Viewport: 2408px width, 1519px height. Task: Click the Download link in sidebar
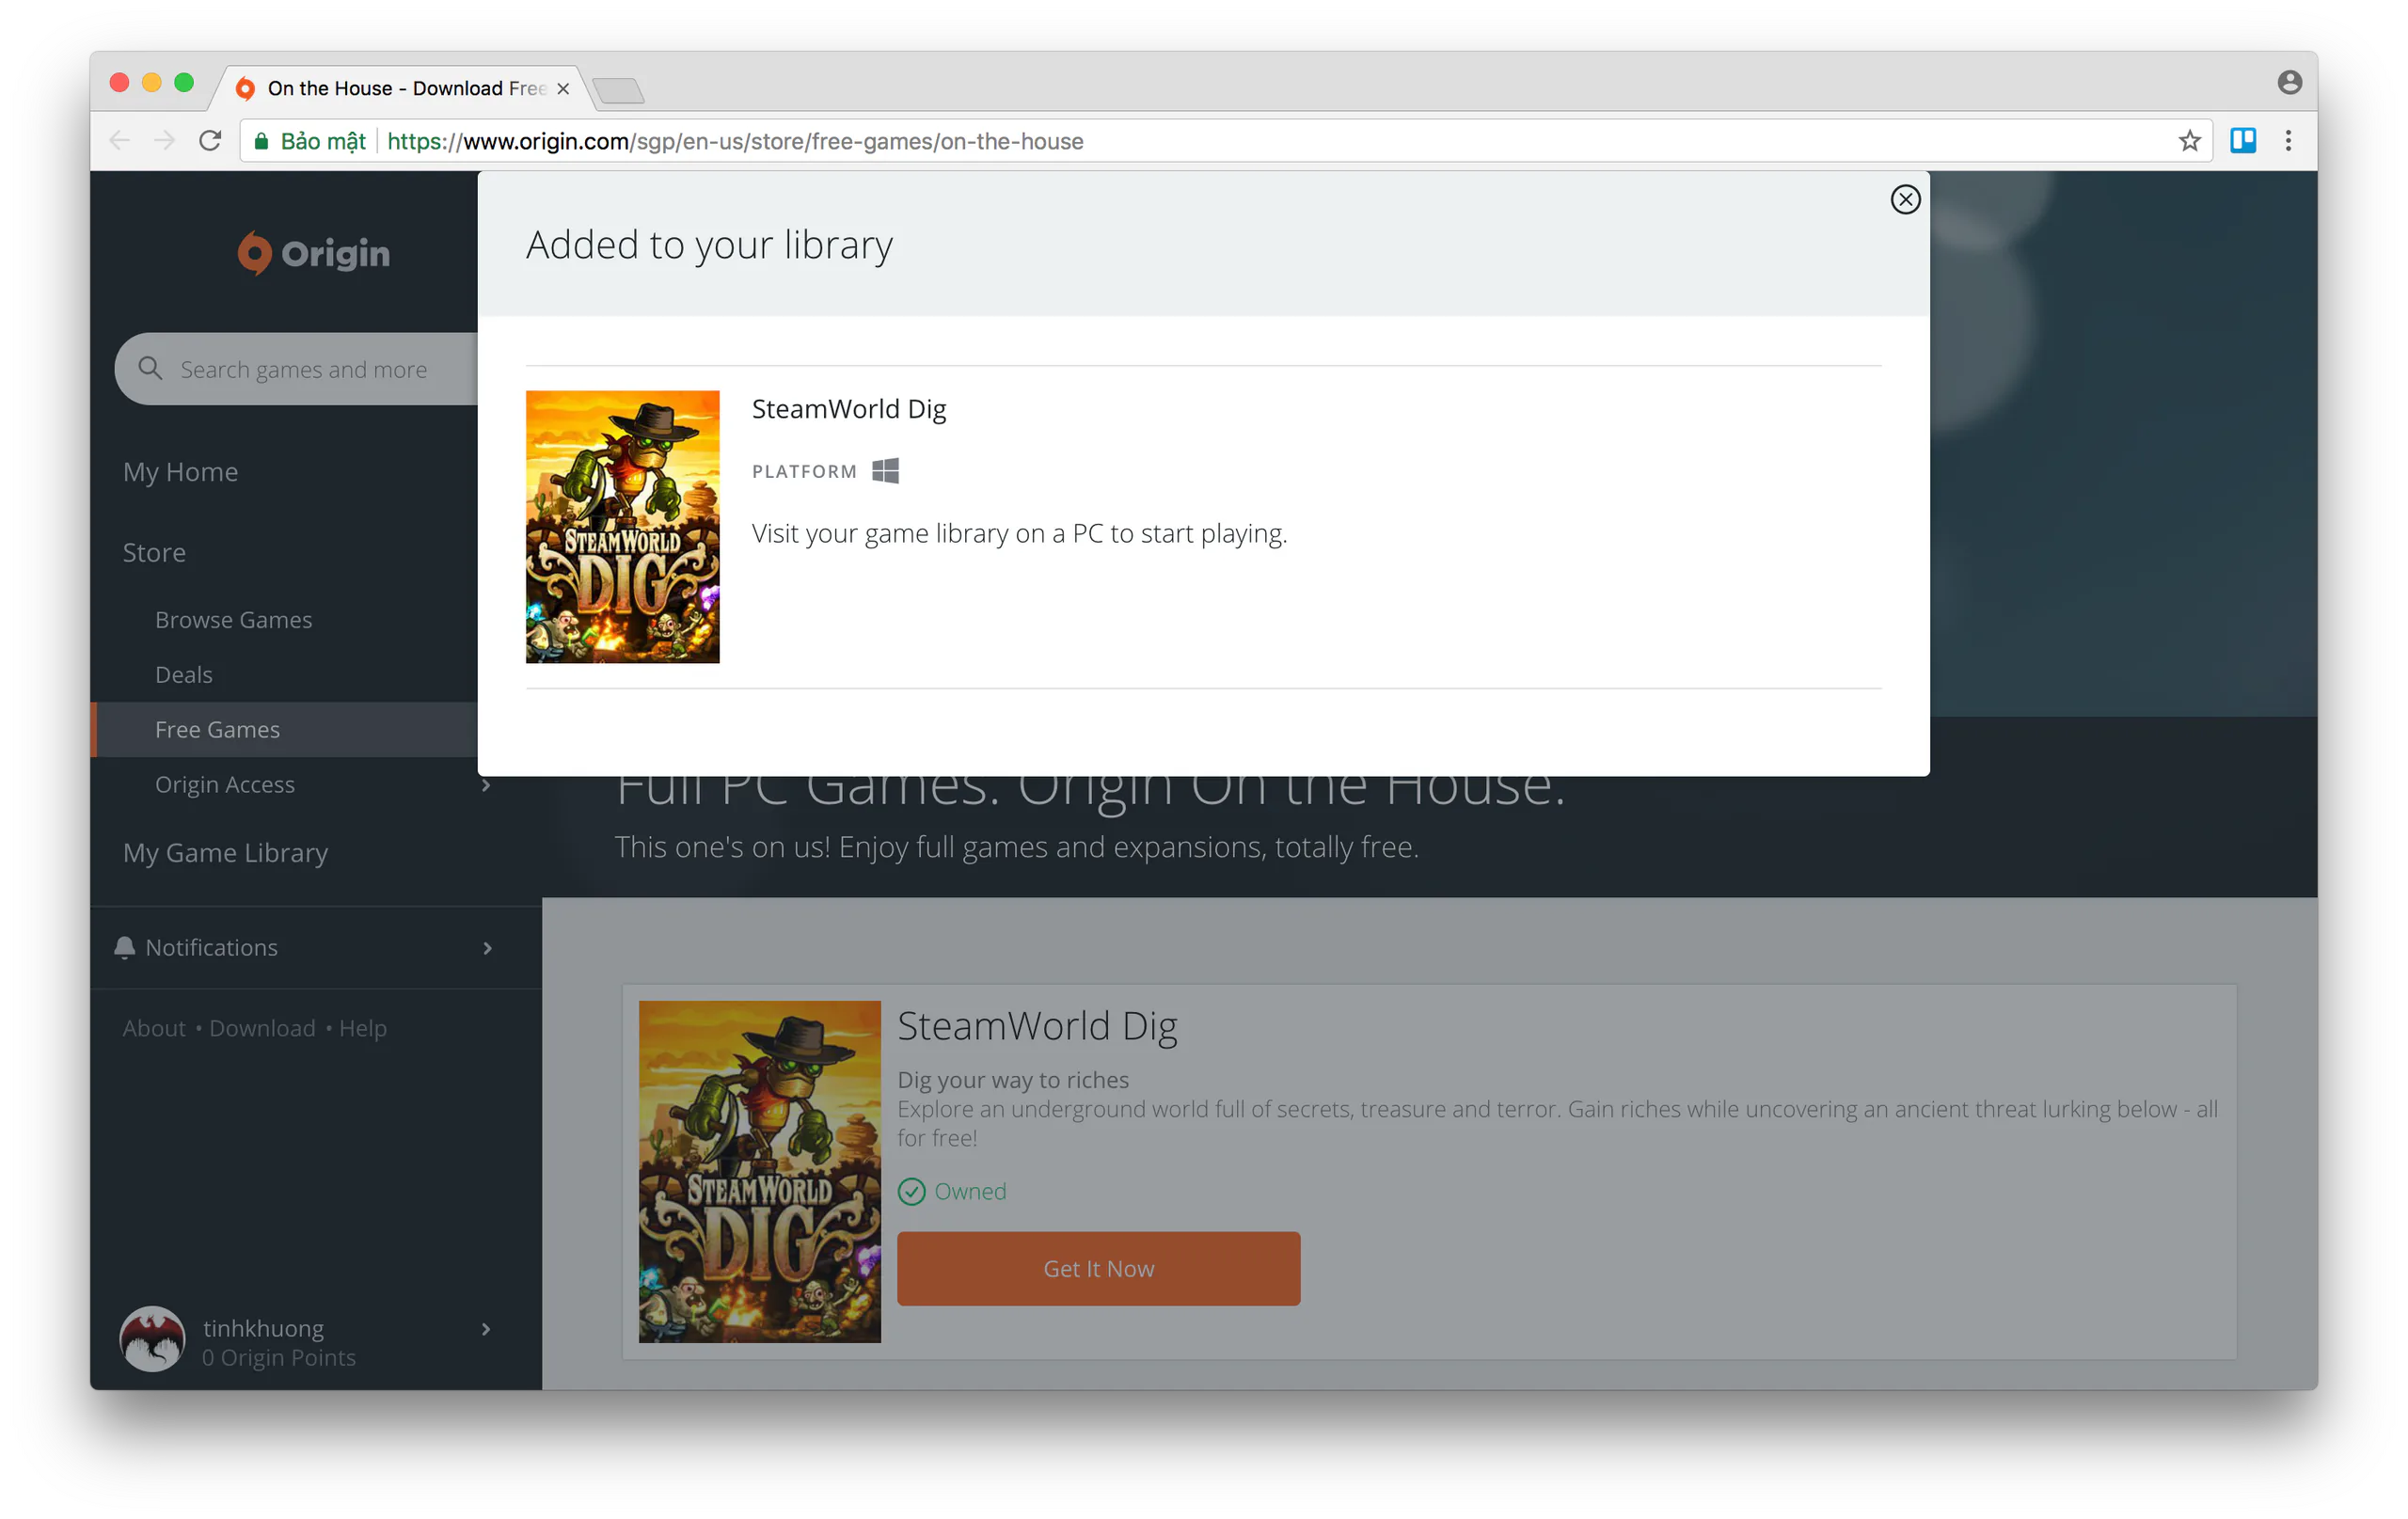(x=262, y=1028)
